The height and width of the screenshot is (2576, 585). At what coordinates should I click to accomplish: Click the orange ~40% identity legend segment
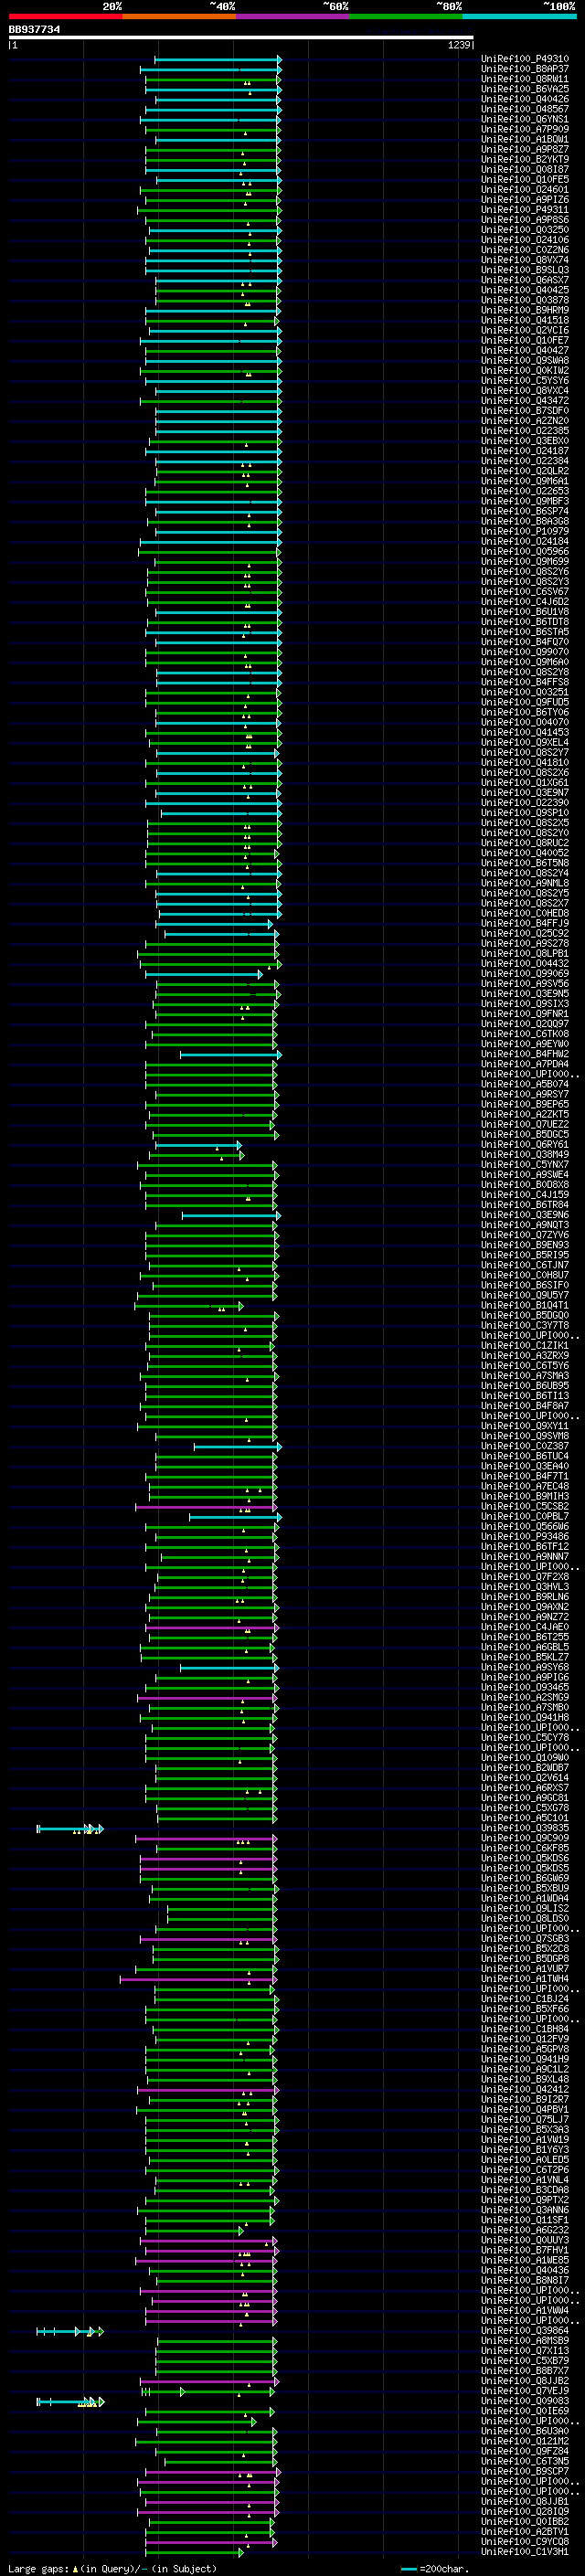[x=179, y=16]
